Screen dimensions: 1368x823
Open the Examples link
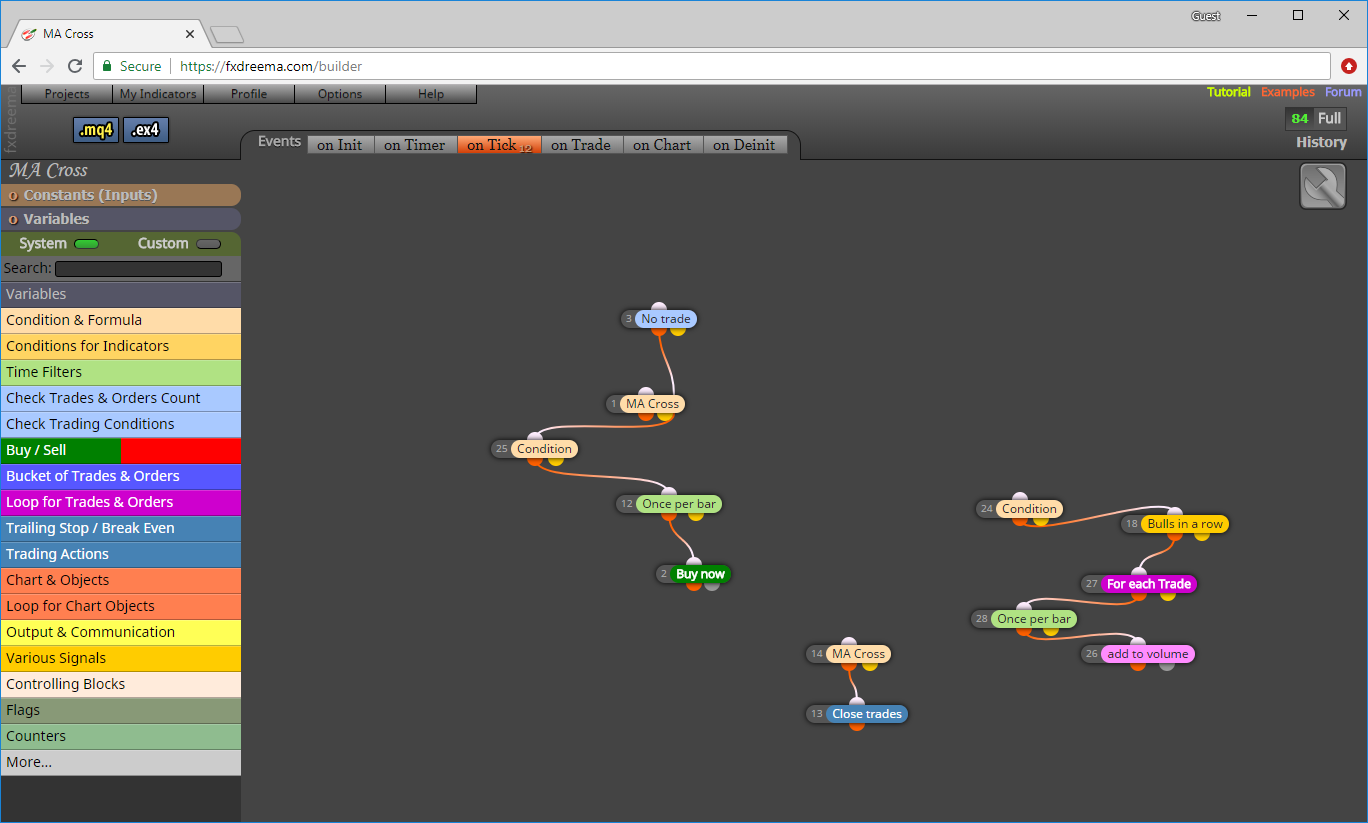(1287, 92)
